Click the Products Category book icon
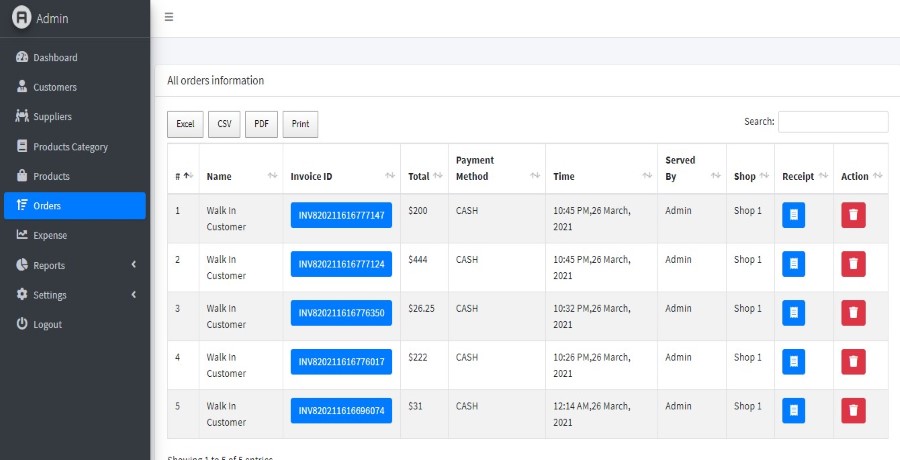900x460 pixels. click(x=22, y=146)
